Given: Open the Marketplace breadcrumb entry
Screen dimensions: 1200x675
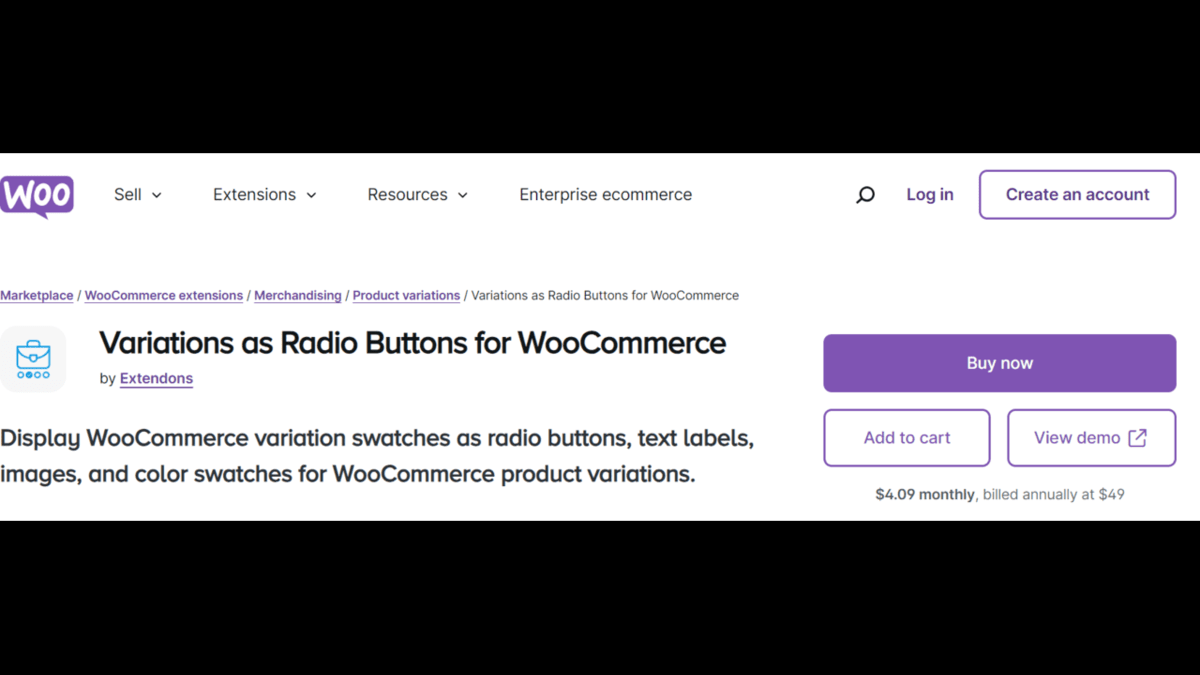Looking at the screenshot, I should click(36, 295).
